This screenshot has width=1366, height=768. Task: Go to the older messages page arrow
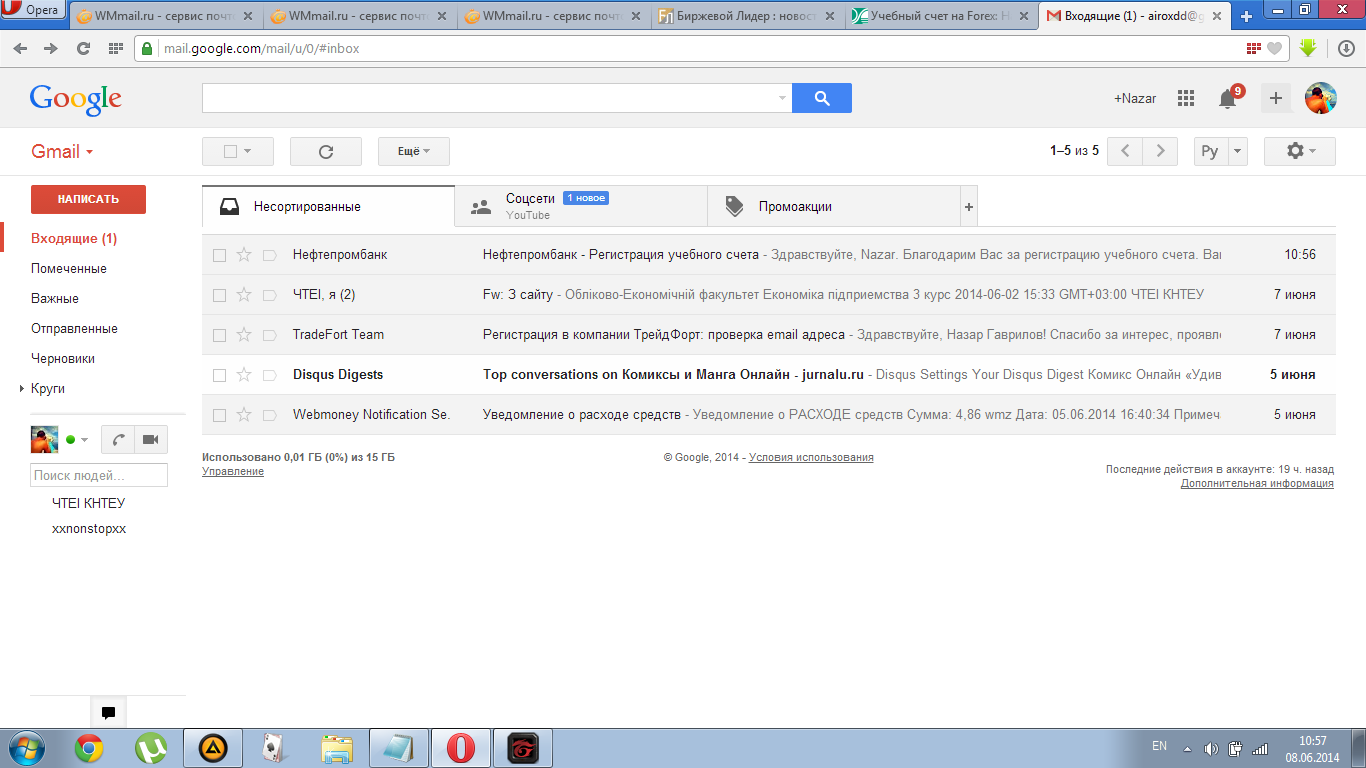pos(1160,151)
